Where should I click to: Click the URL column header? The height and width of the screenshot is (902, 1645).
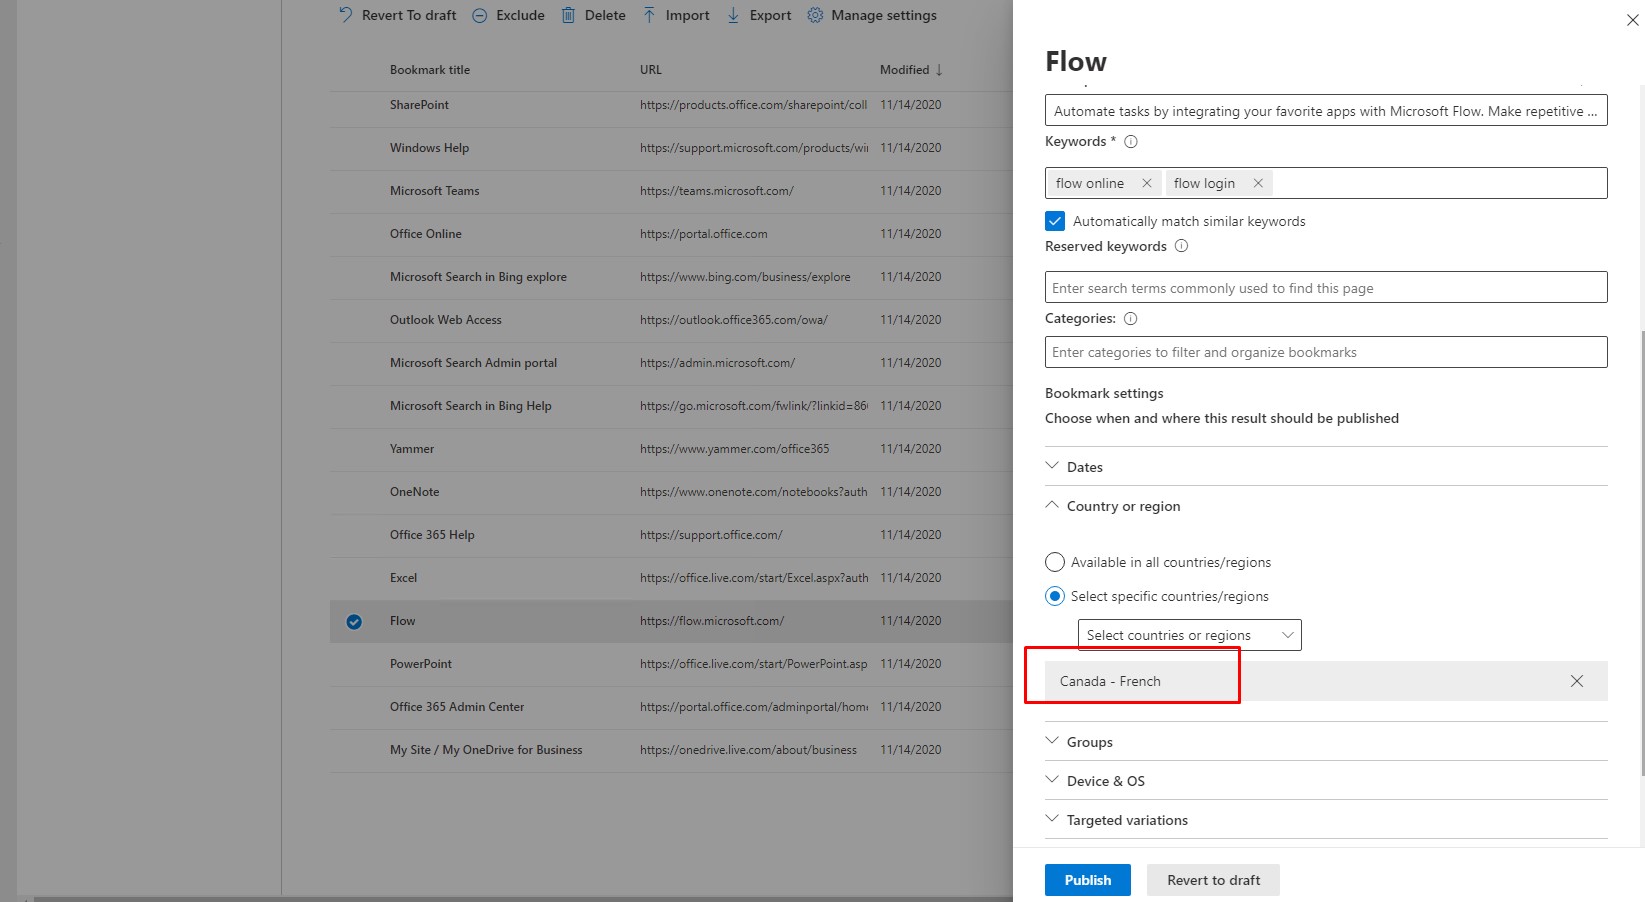click(651, 70)
